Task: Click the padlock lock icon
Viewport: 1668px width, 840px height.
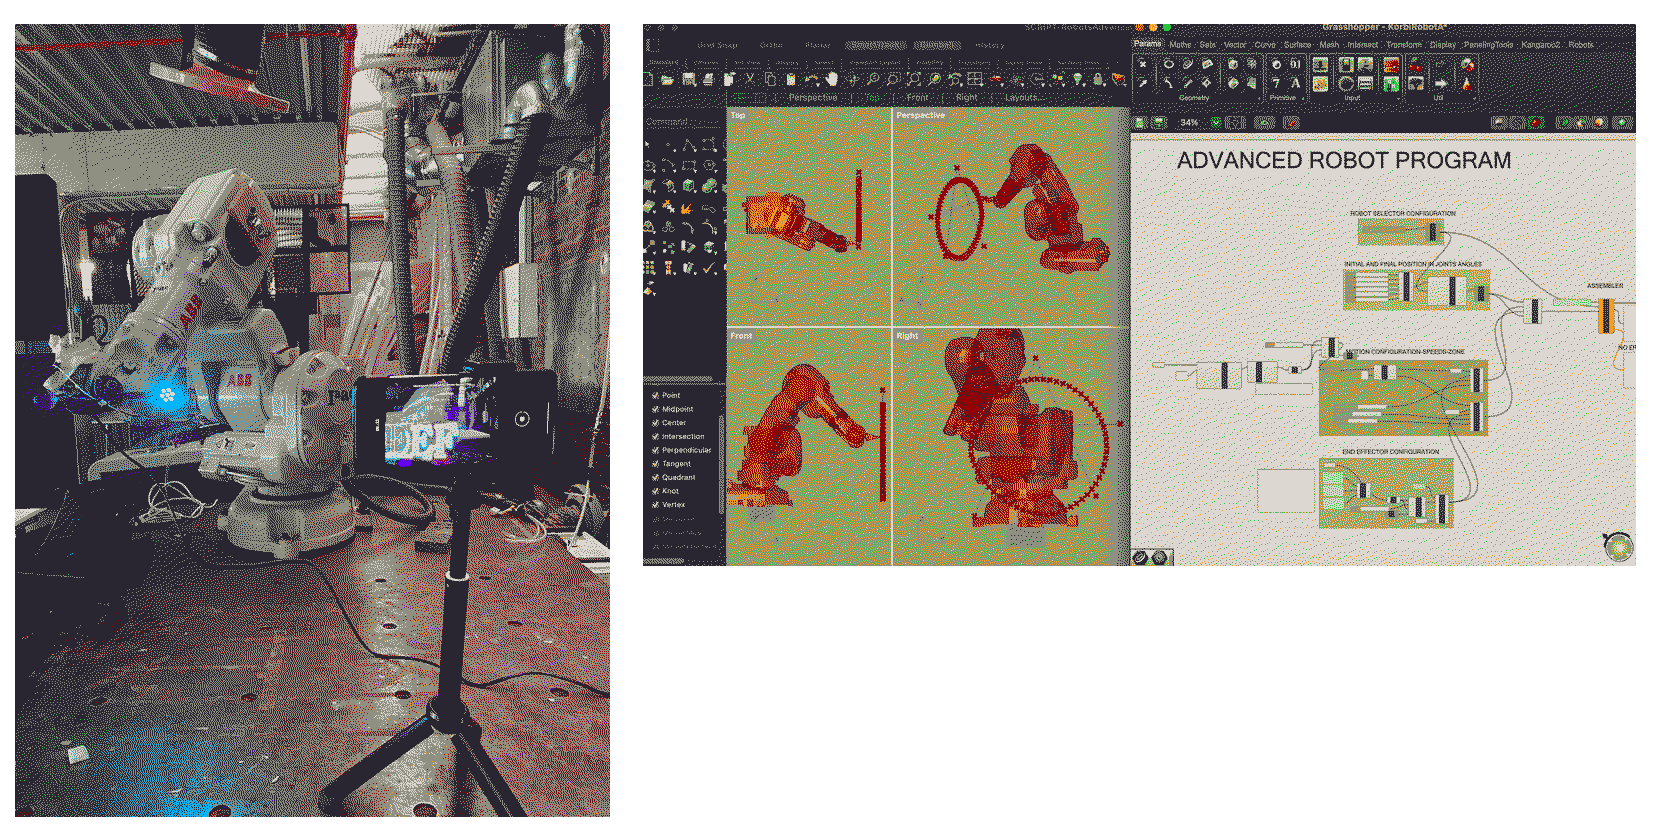Action: tap(1098, 80)
